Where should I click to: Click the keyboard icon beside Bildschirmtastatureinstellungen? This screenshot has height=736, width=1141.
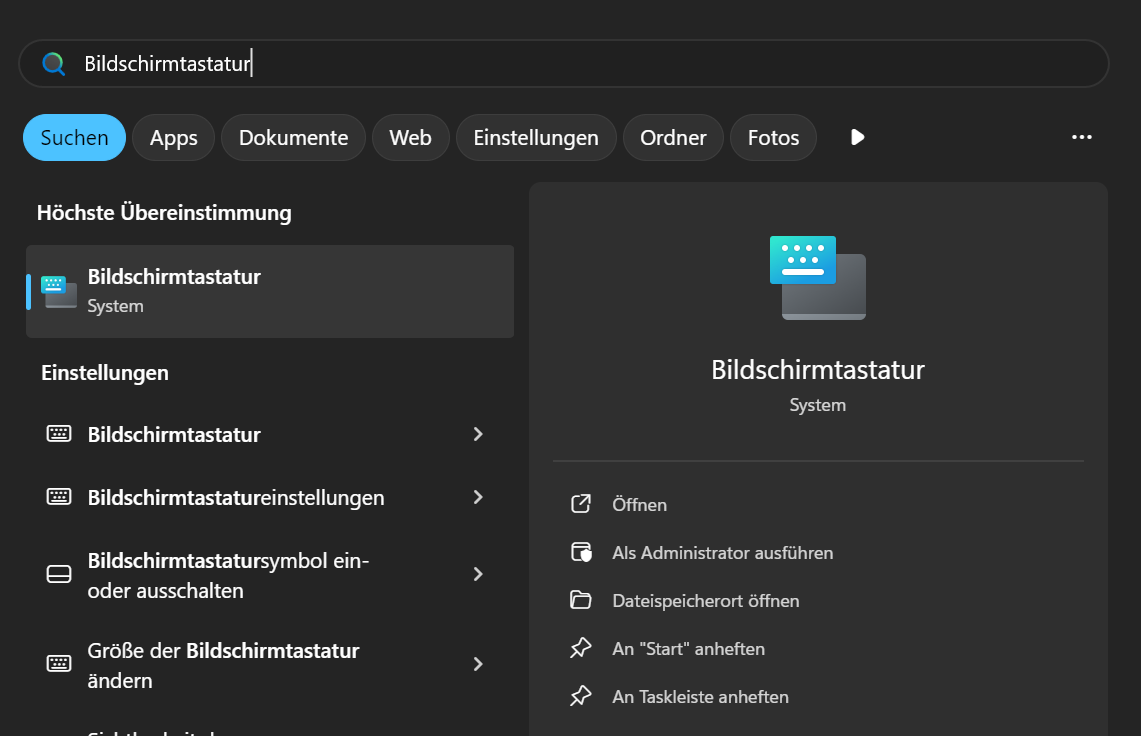(59, 497)
